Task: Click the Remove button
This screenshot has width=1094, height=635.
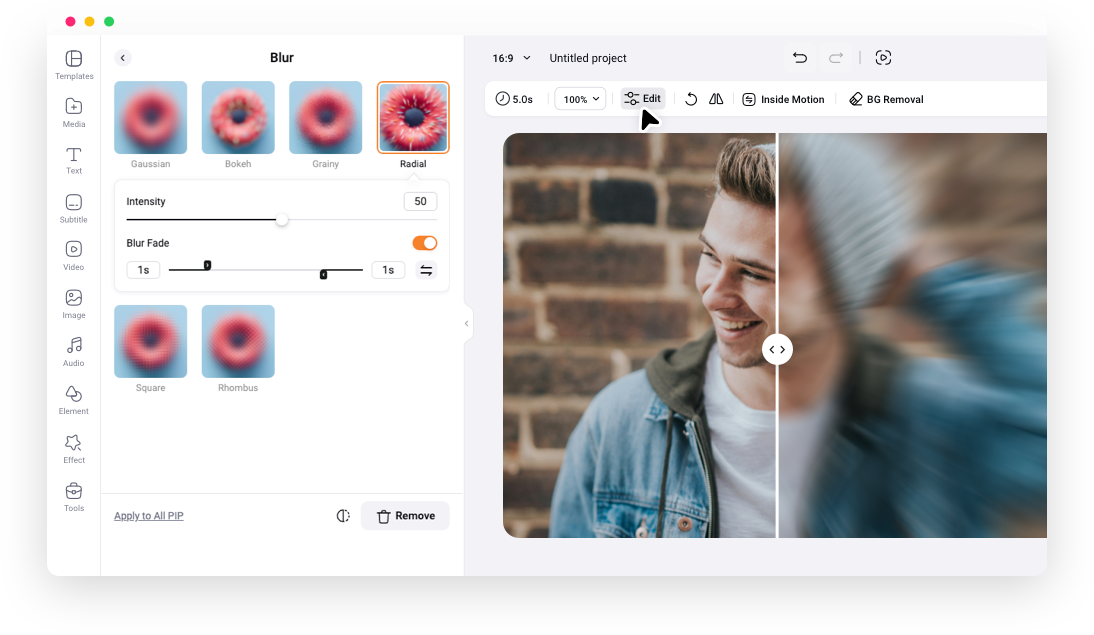Action: 405,515
